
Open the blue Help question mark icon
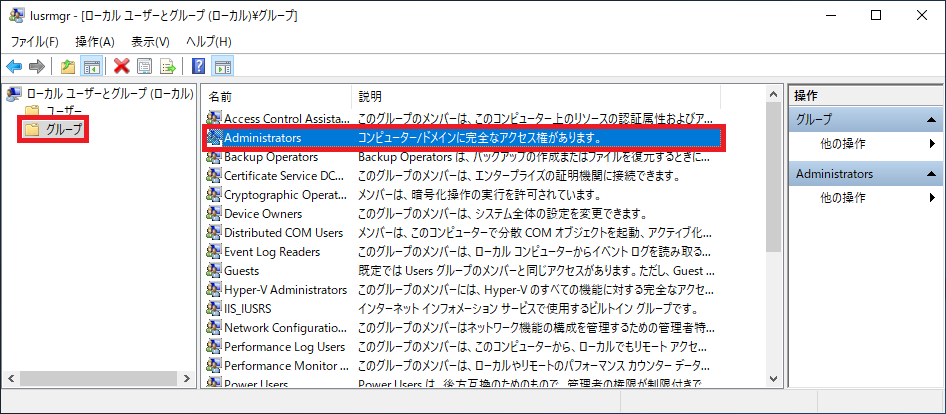tap(198, 66)
